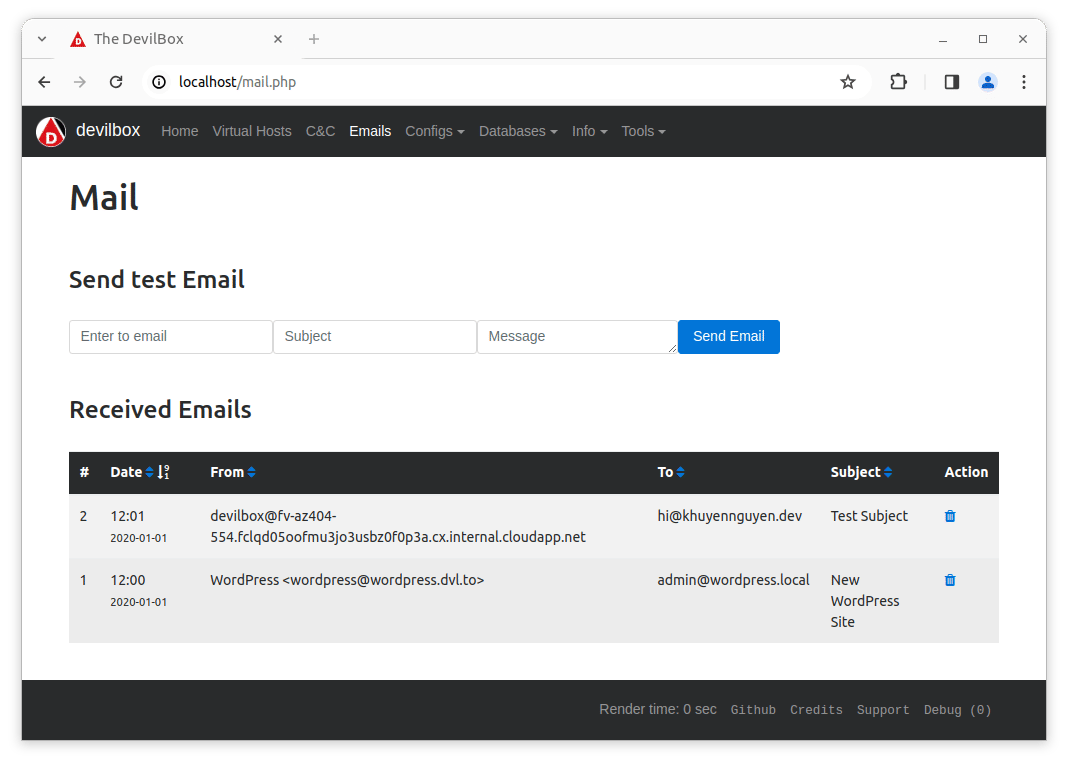Expand the Databases dropdown menu

(517, 131)
